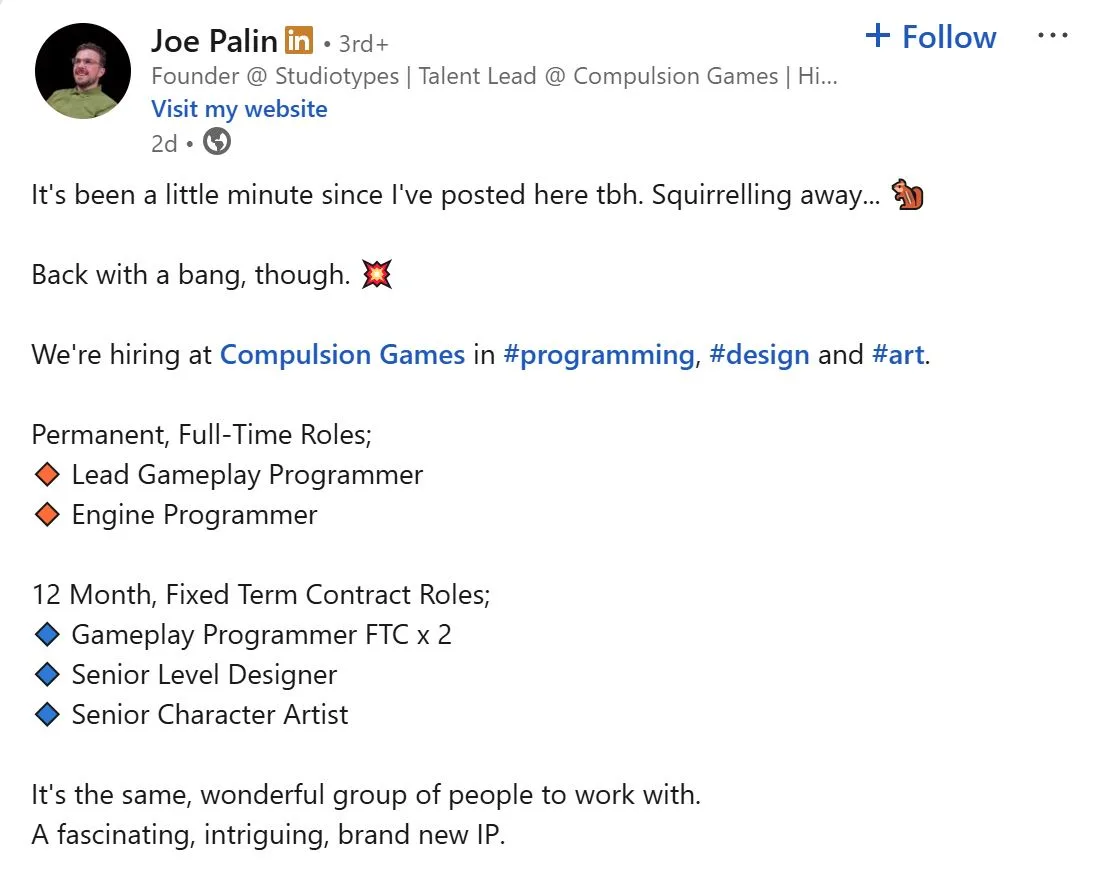The height and width of the screenshot is (885, 1094).
Task: Click the '2d' post timestamp
Action: (x=163, y=143)
